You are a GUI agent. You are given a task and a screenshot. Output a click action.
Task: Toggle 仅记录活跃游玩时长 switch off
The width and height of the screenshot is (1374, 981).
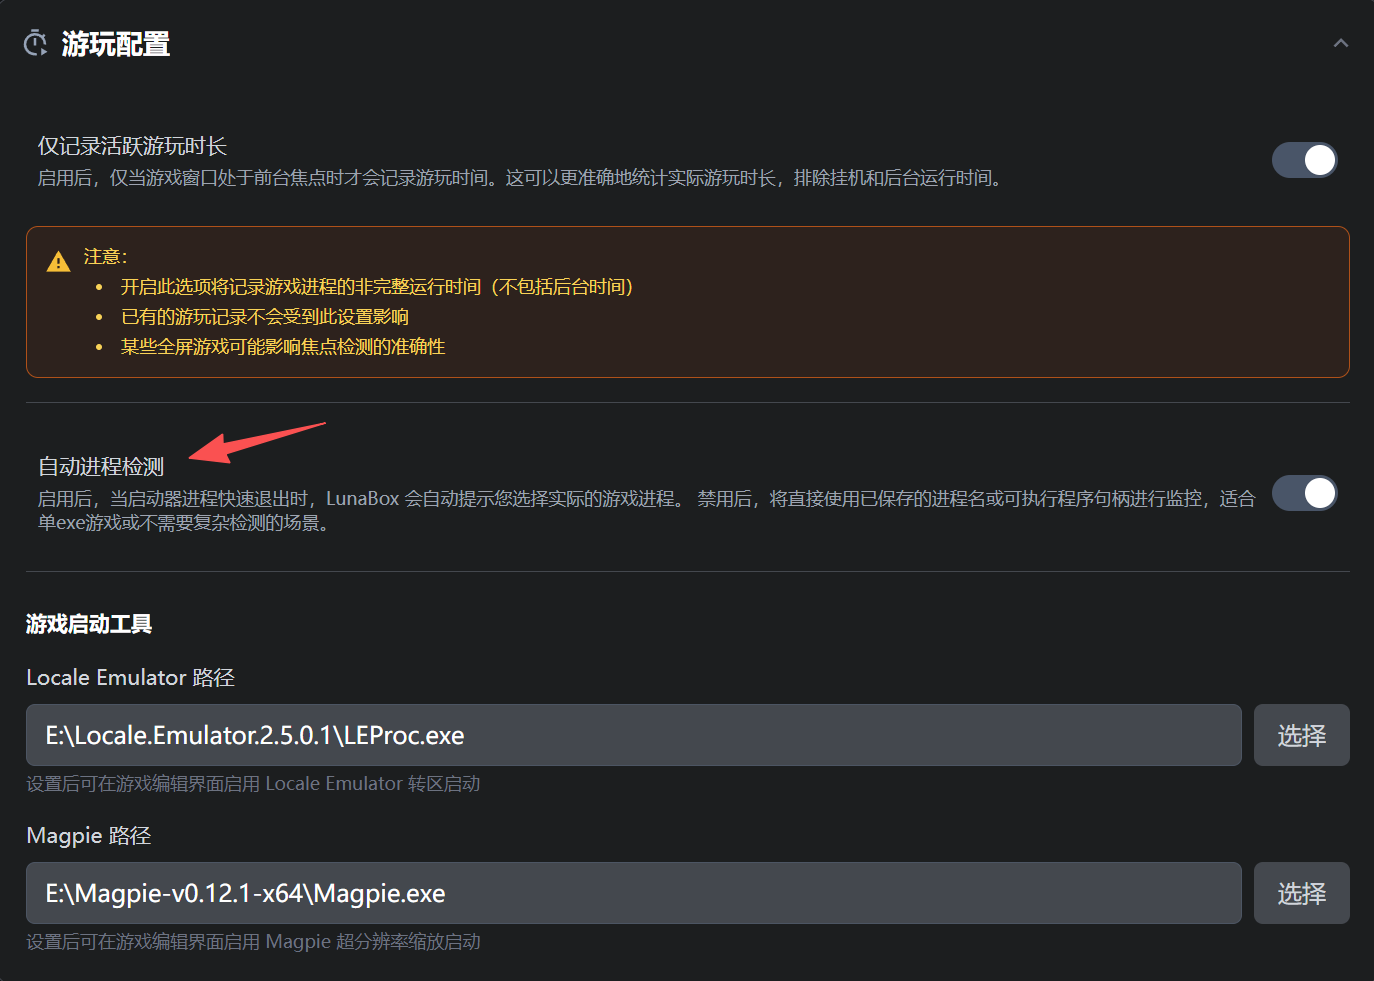1304,160
